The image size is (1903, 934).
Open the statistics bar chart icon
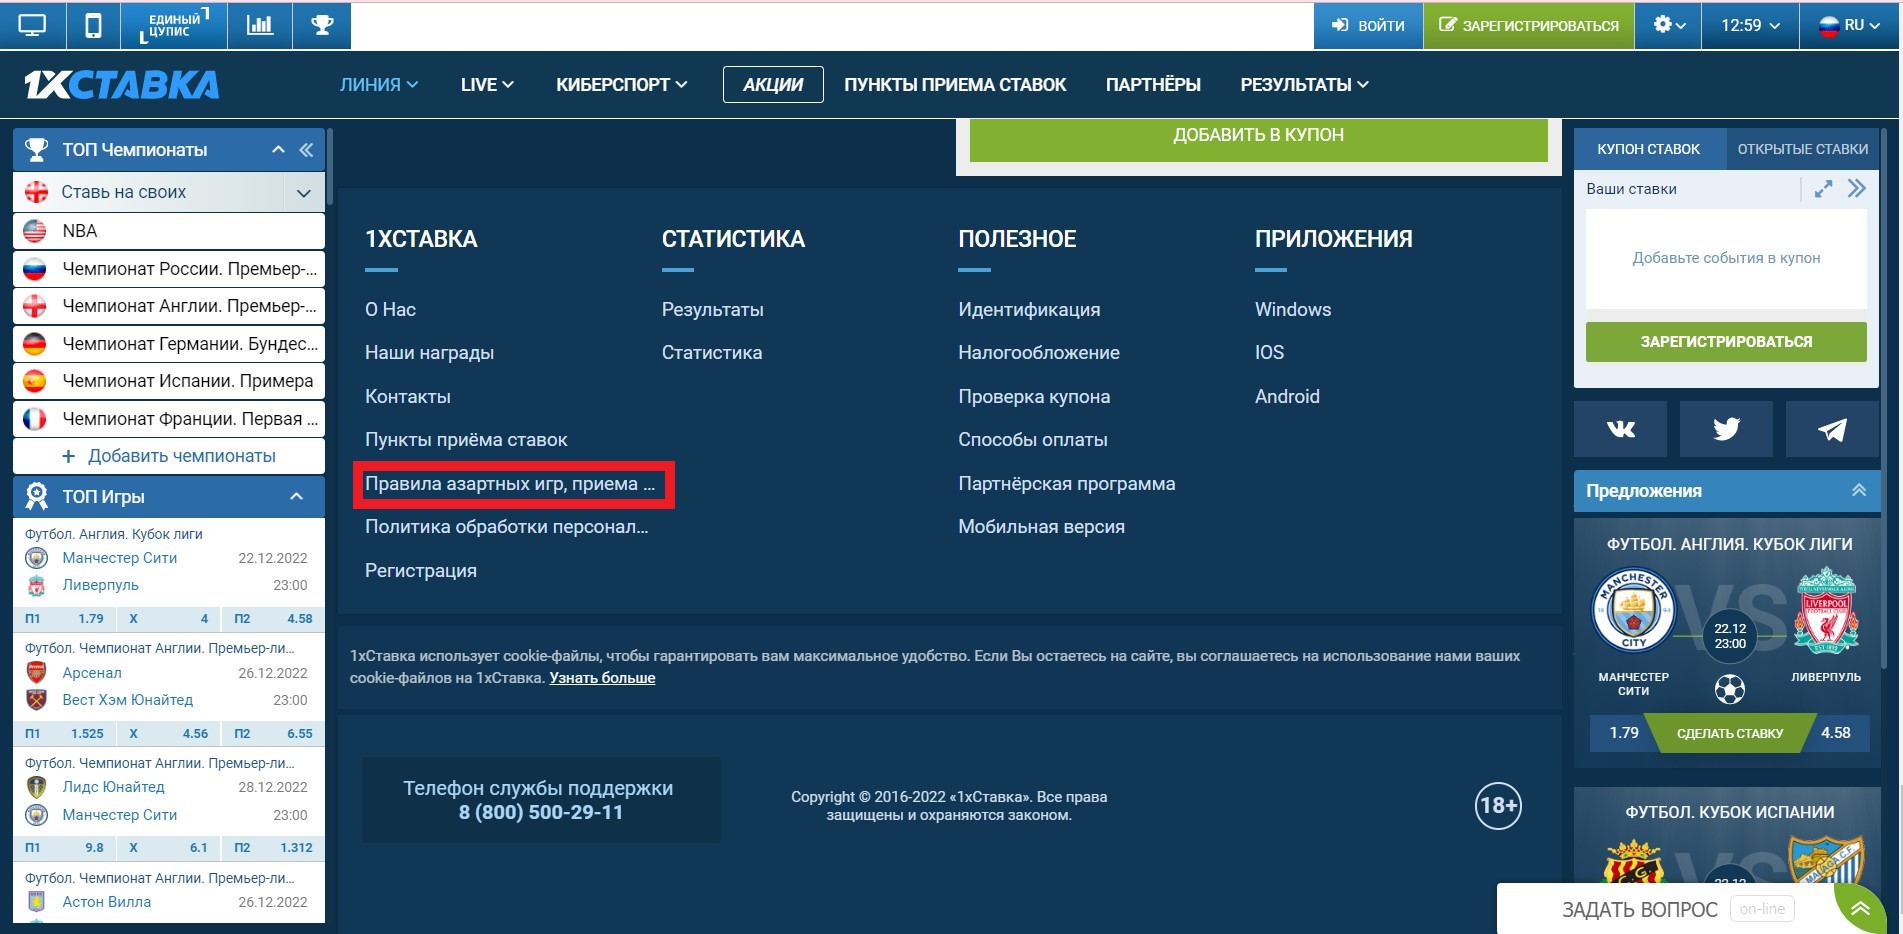[x=260, y=25]
